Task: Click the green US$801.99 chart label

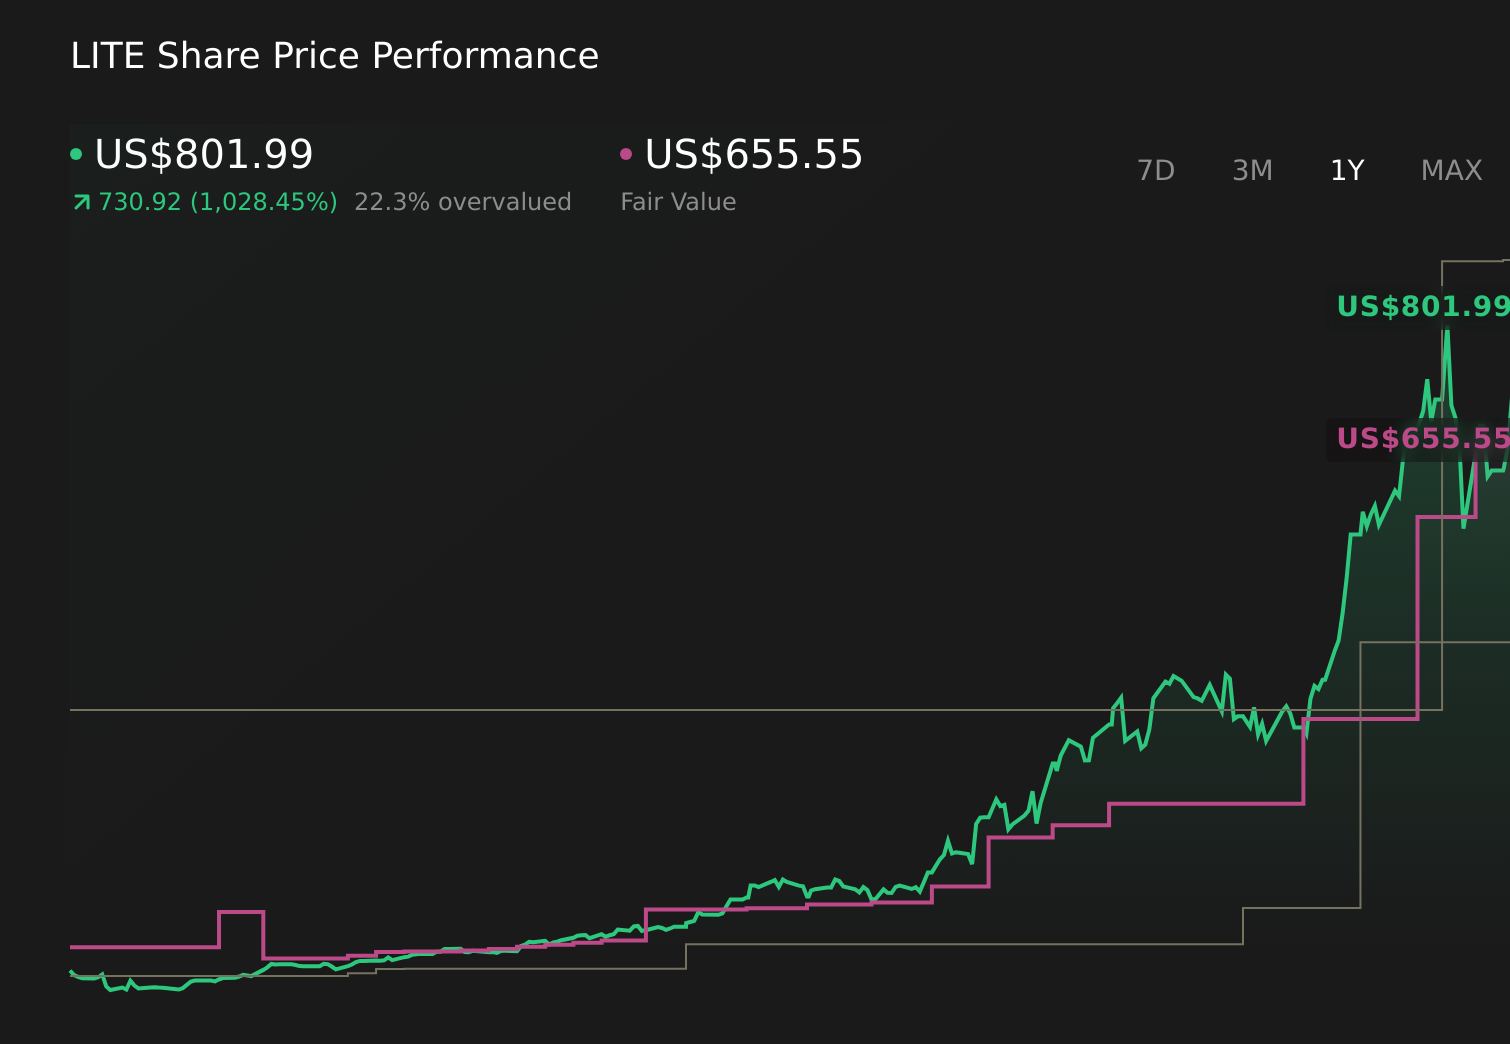Action: [x=1422, y=306]
